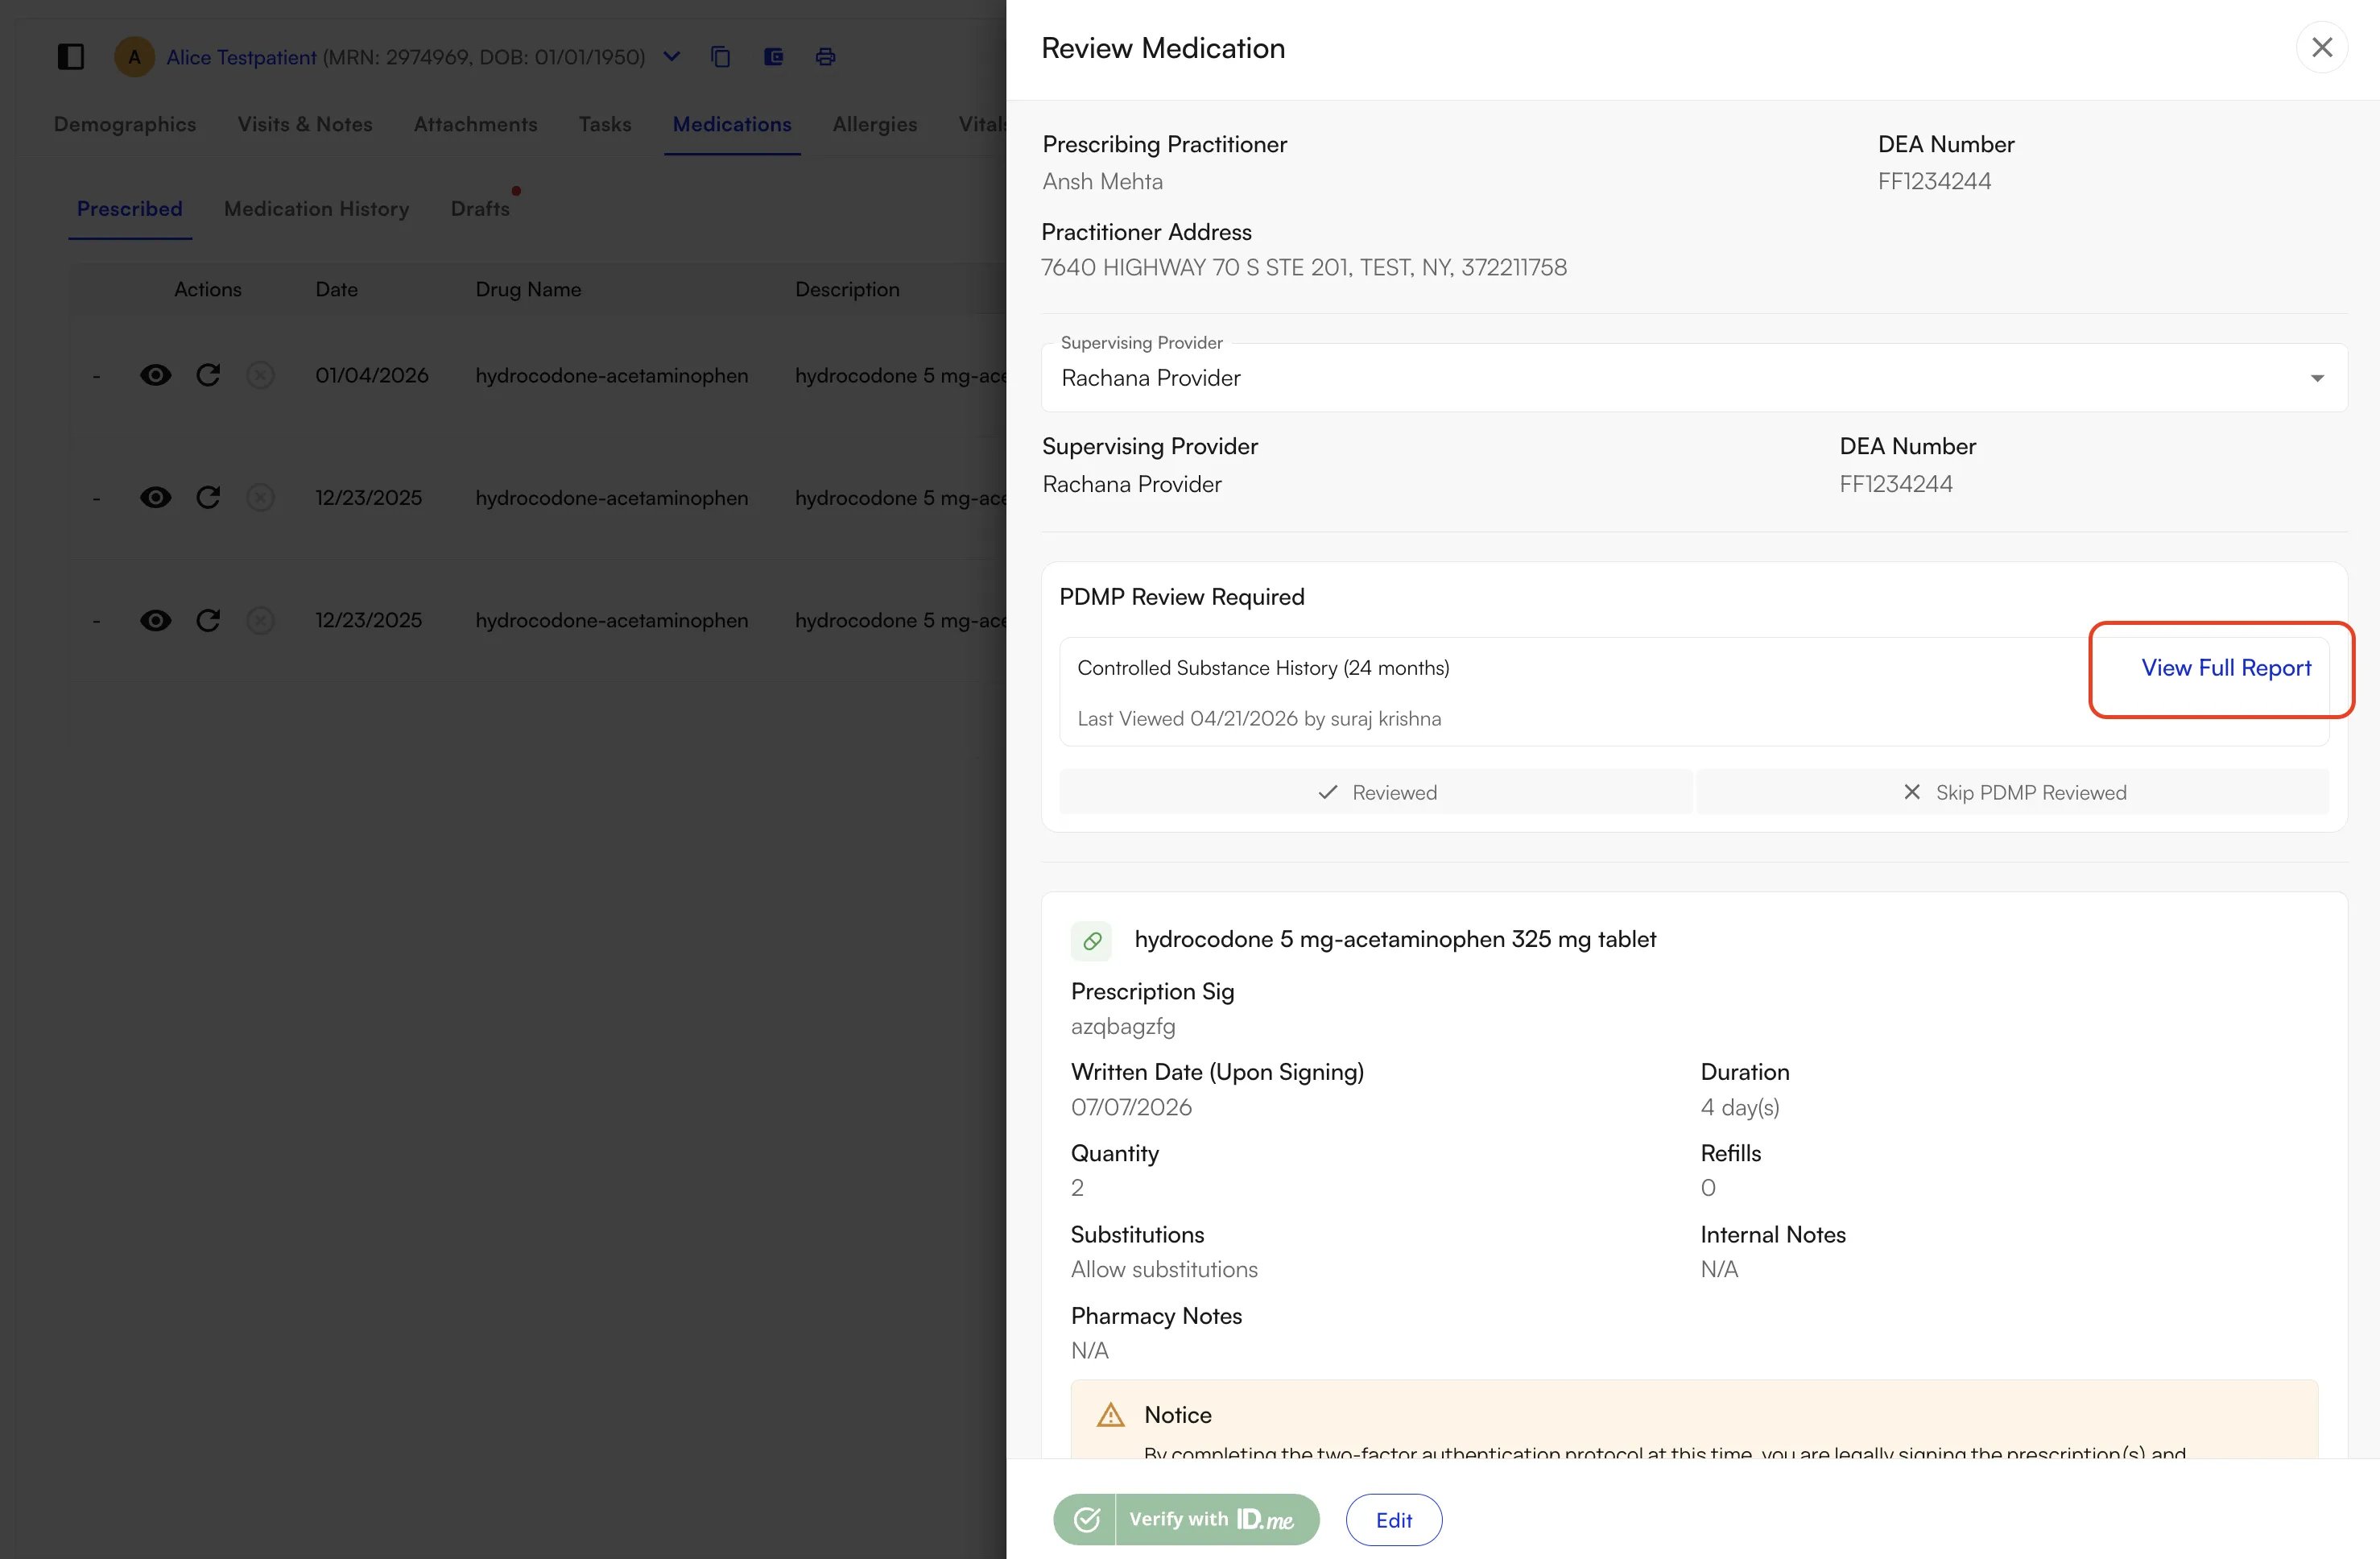Close the Review Medication panel
Image resolution: width=2380 pixels, height=1559 pixels.
pos(2321,48)
